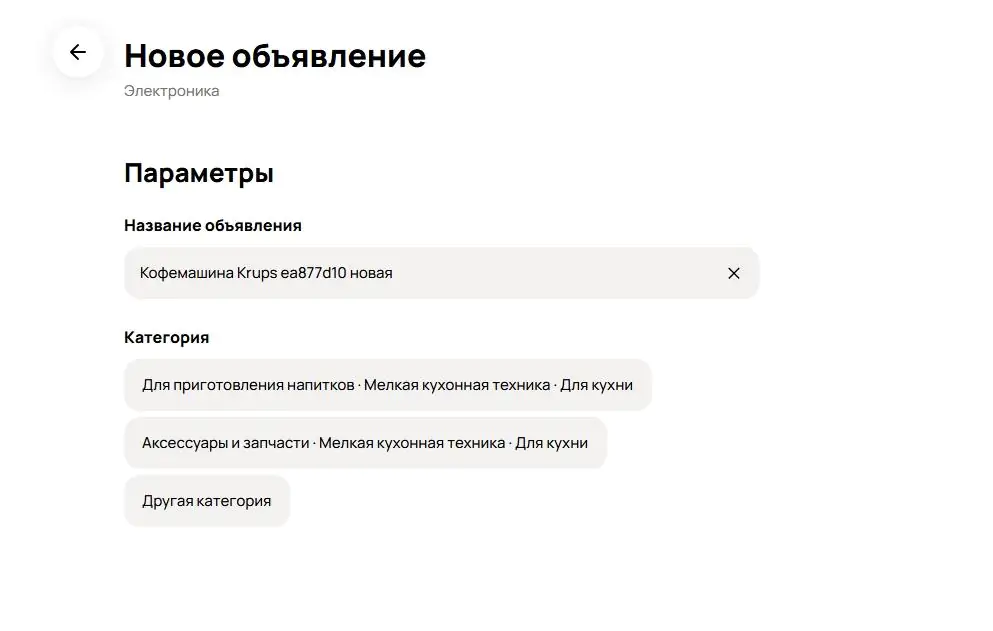Click the 'Параметры' section heading
Screen dimensions: 993x631
199,173
